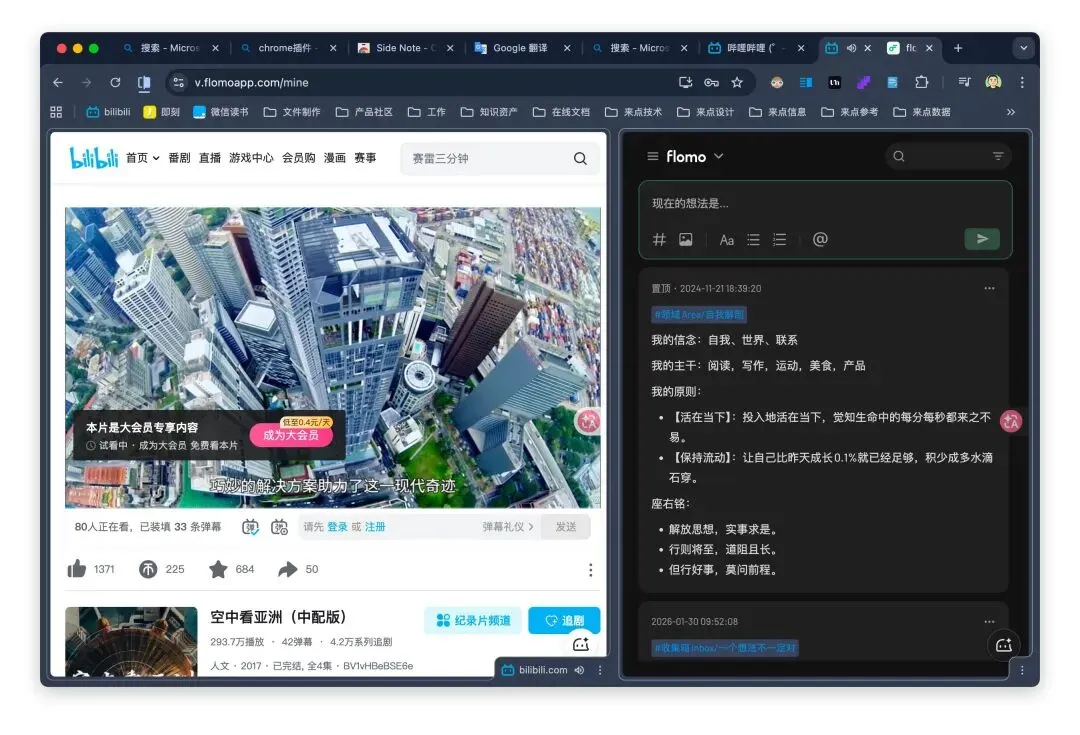Give coins to the video
This screenshot has height=735, width=1080.
coord(148,569)
